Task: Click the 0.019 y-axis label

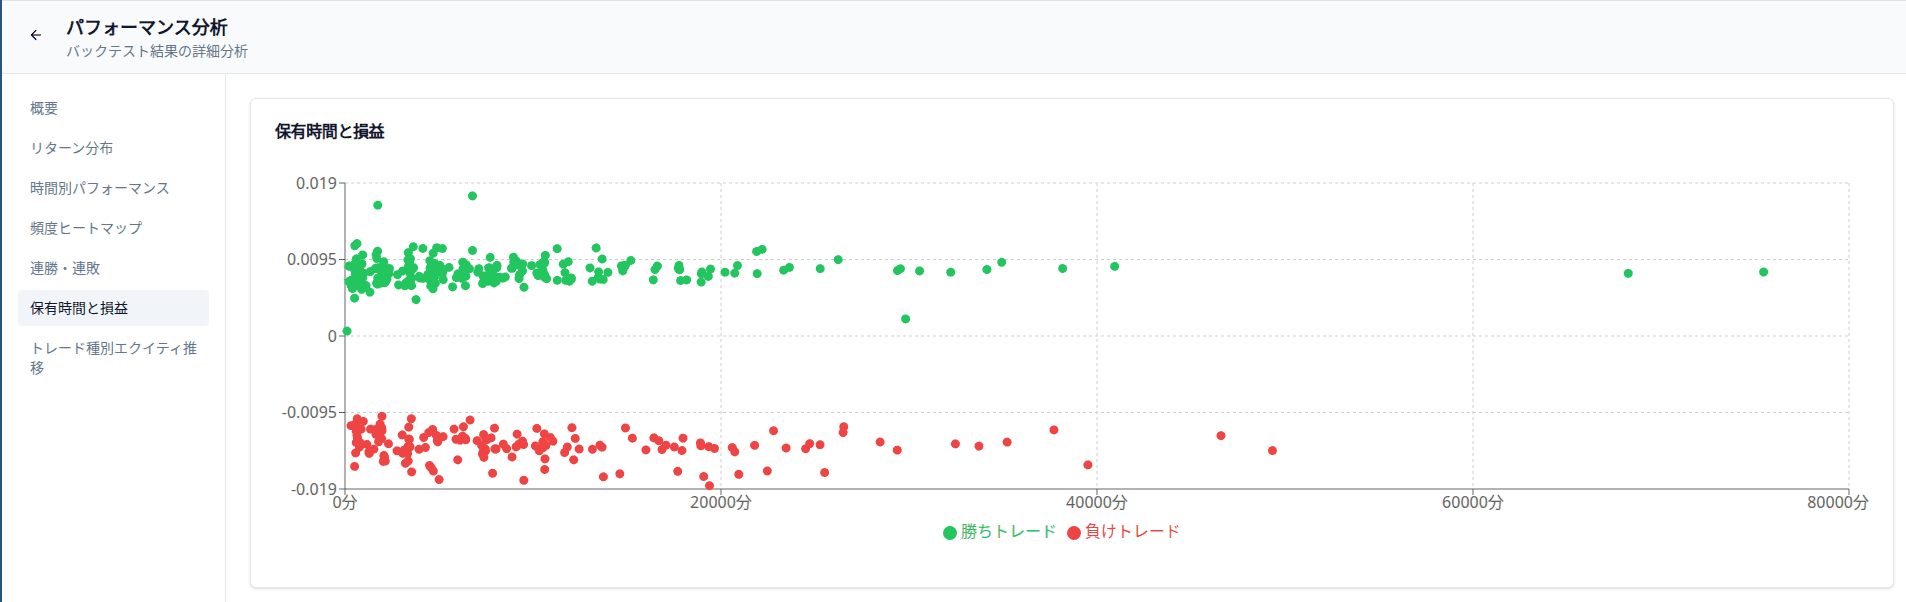Action: (316, 183)
